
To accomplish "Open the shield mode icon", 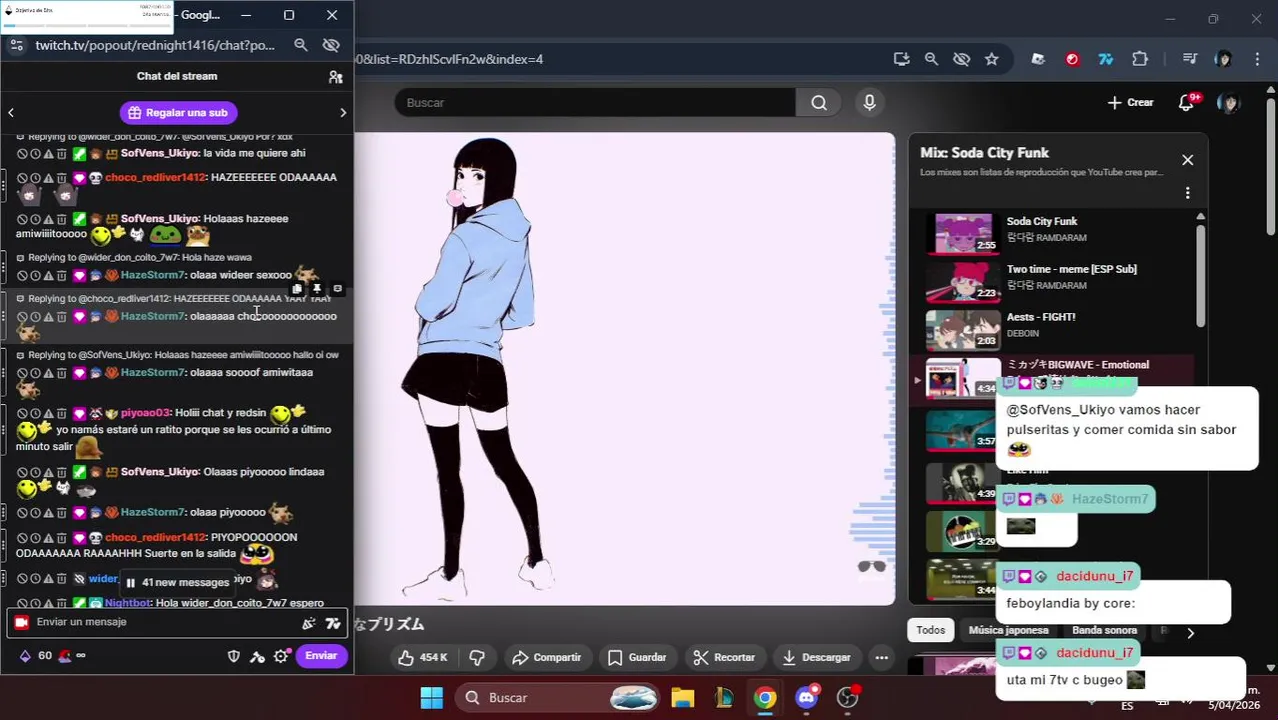I will tap(234, 657).
